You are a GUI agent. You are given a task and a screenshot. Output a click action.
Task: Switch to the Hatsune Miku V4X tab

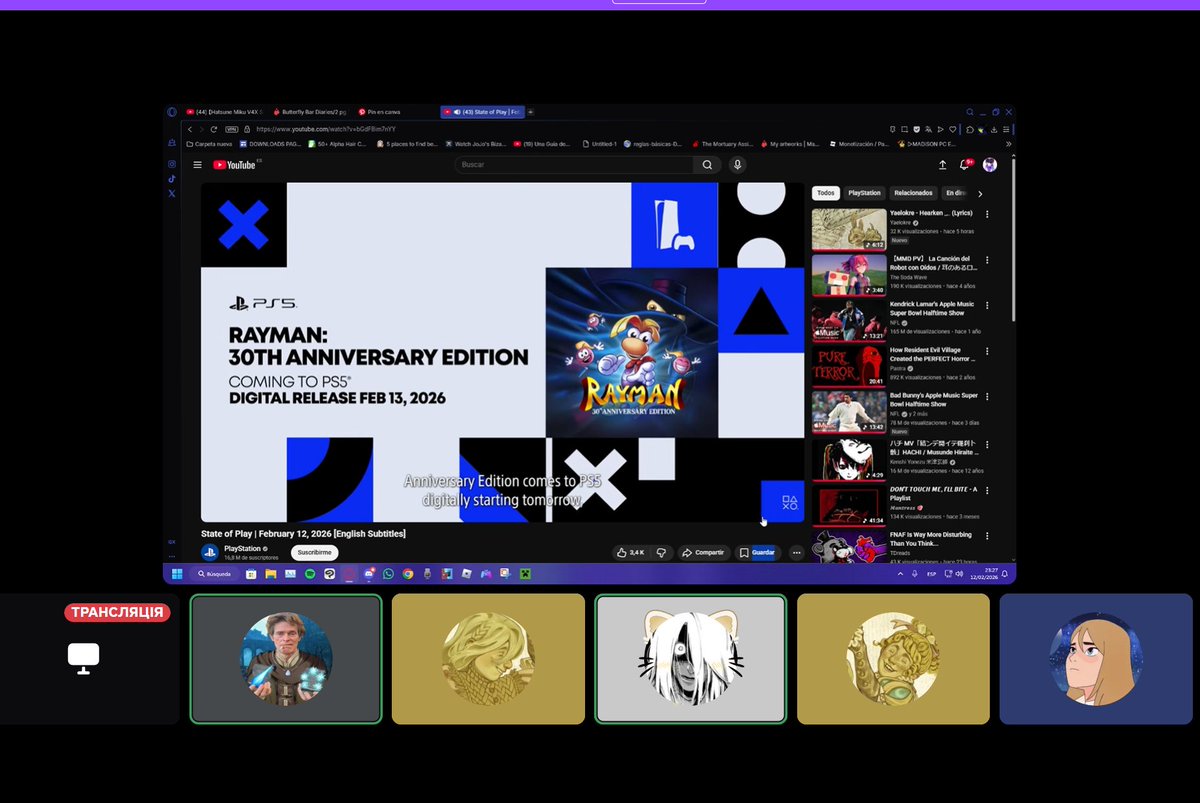[224, 112]
